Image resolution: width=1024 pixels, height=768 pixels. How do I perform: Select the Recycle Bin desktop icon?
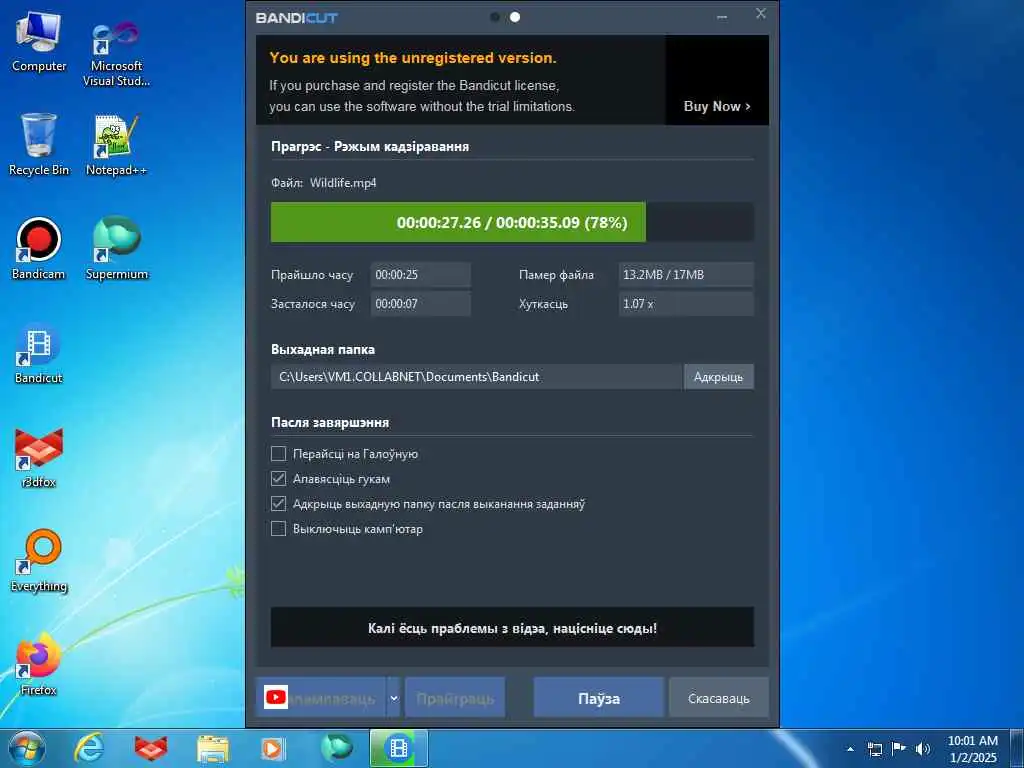pos(39,145)
